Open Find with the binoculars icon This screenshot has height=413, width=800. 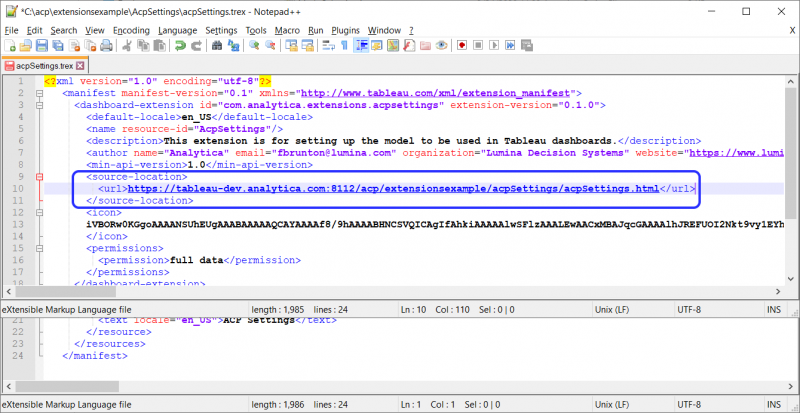click(217, 46)
